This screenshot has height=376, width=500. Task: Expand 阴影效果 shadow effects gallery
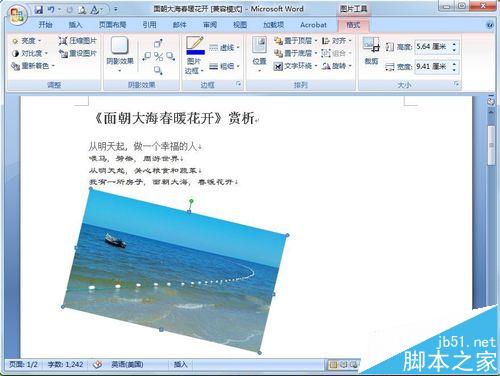[x=120, y=55]
